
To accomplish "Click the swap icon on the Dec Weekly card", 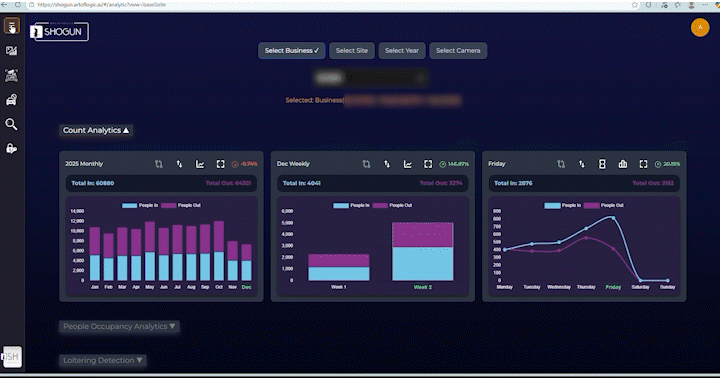I will 366,164.
